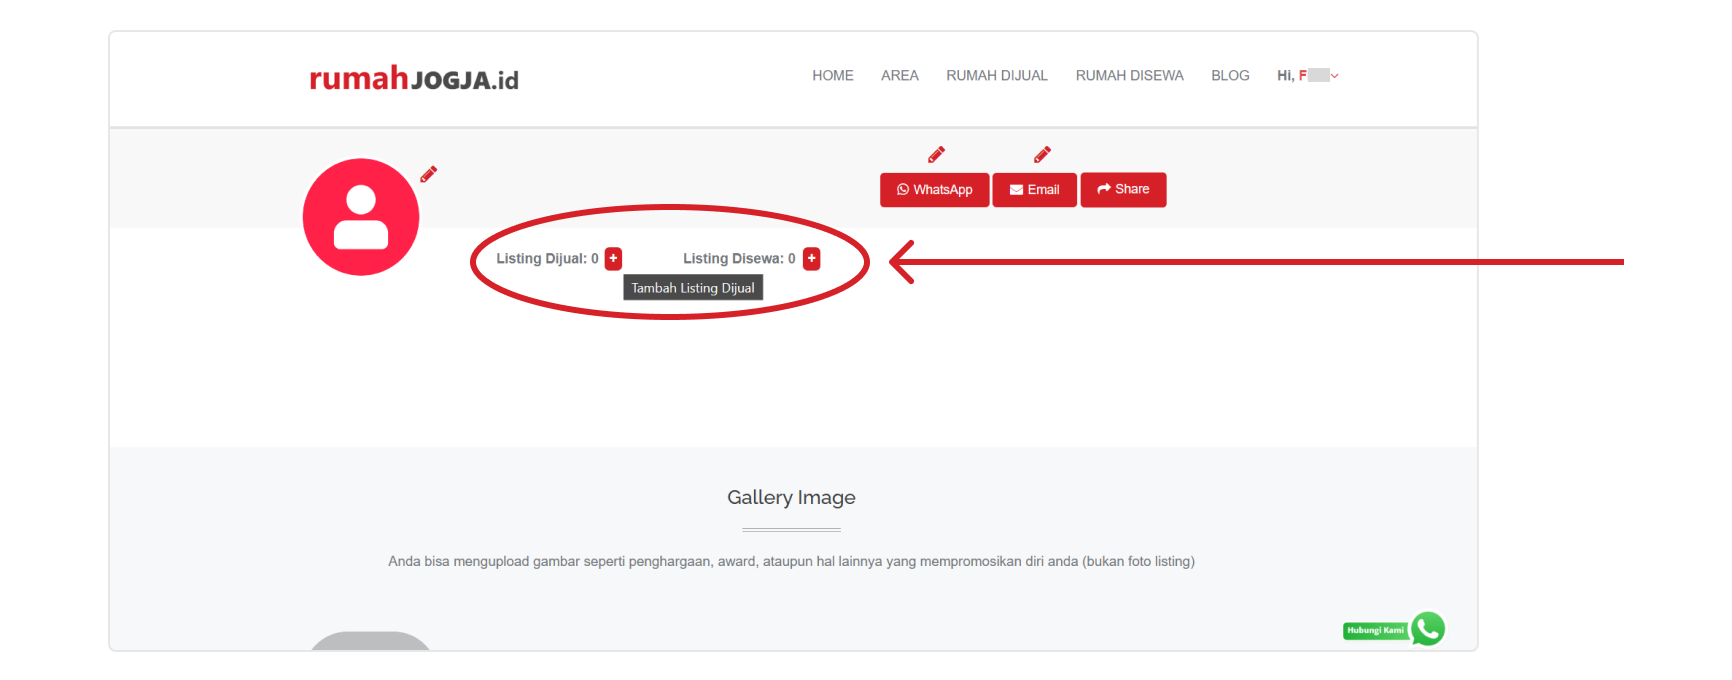This screenshot has height=680, width=1732.
Task: Add a new Listing Disewa with plus
Action: (812, 259)
